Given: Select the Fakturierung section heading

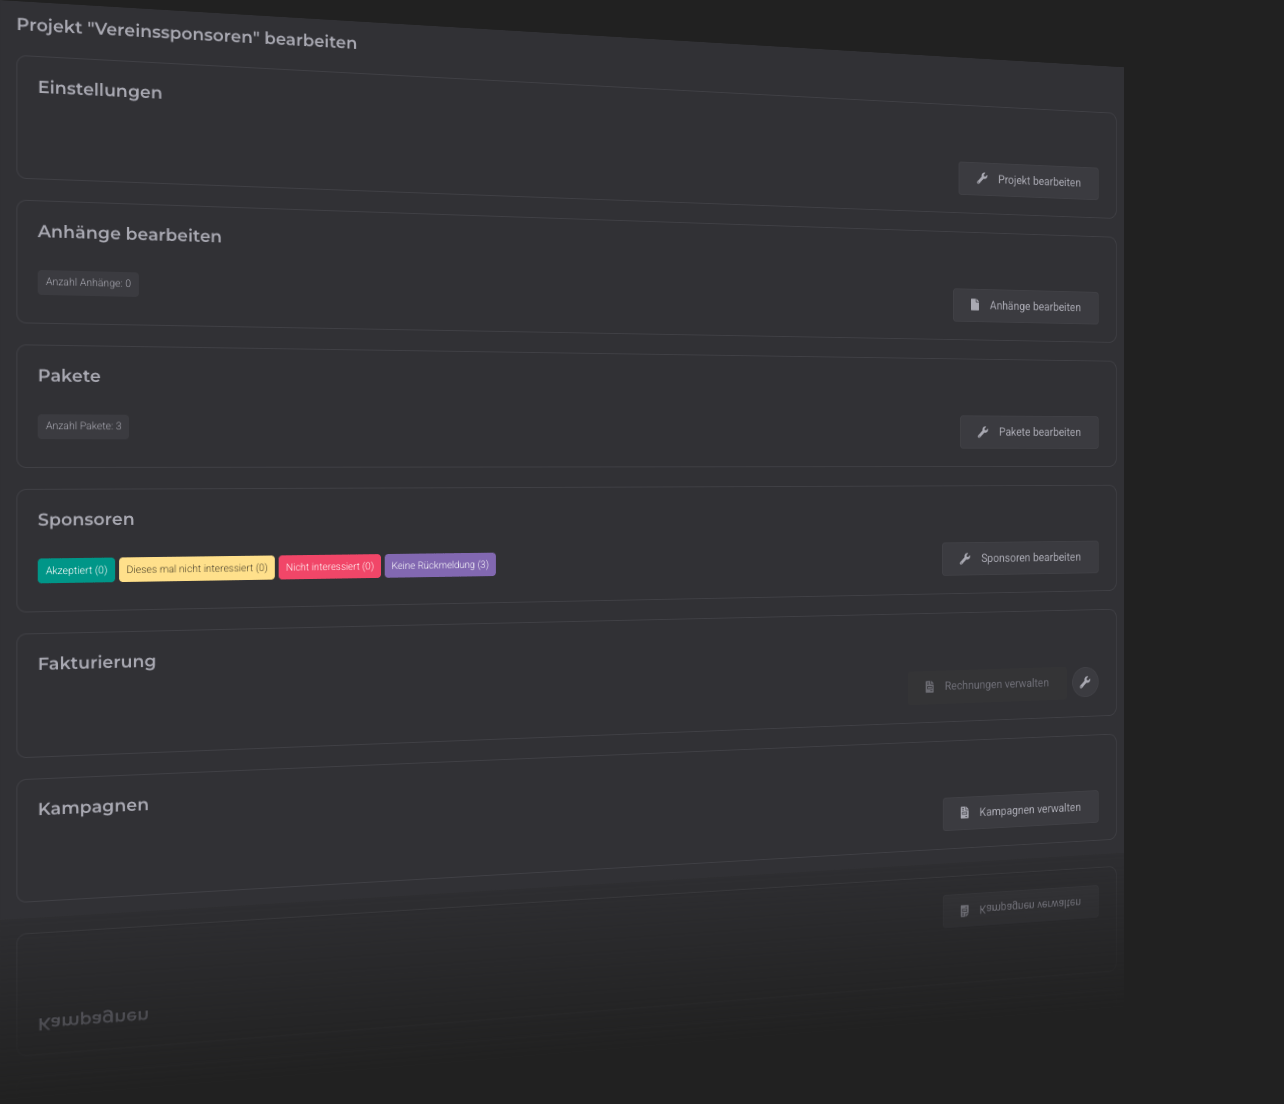Looking at the screenshot, I should click(x=97, y=663).
